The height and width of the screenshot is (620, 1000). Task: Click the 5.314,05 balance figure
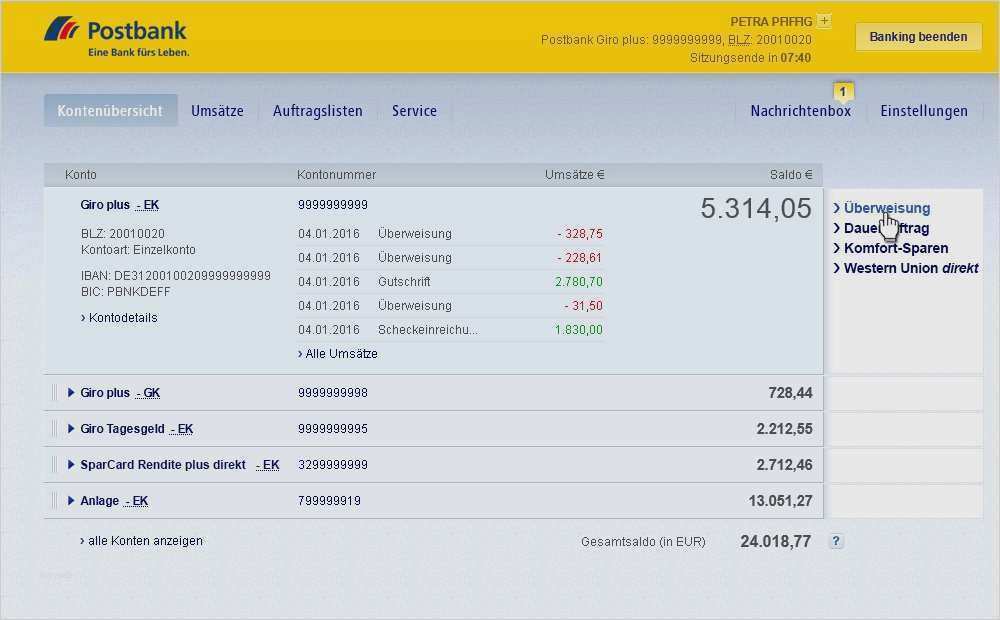[x=756, y=209]
